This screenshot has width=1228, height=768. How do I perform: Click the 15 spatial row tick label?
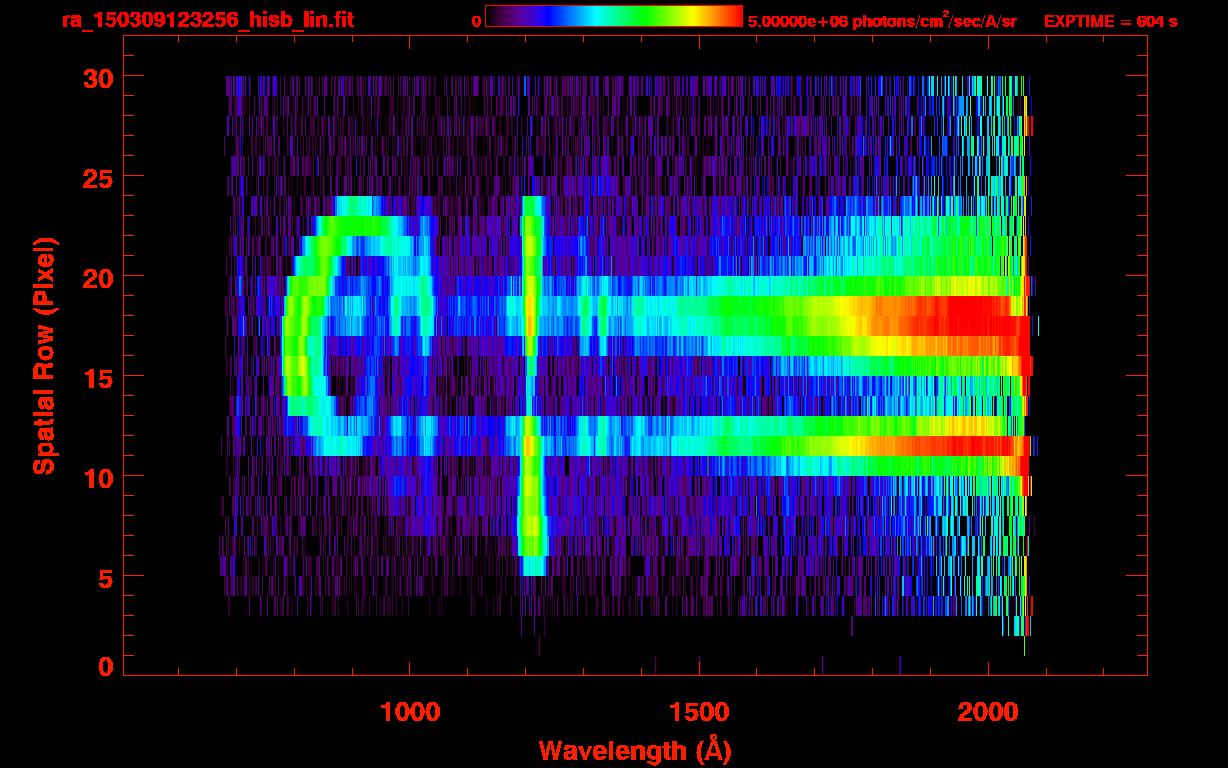click(x=97, y=377)
